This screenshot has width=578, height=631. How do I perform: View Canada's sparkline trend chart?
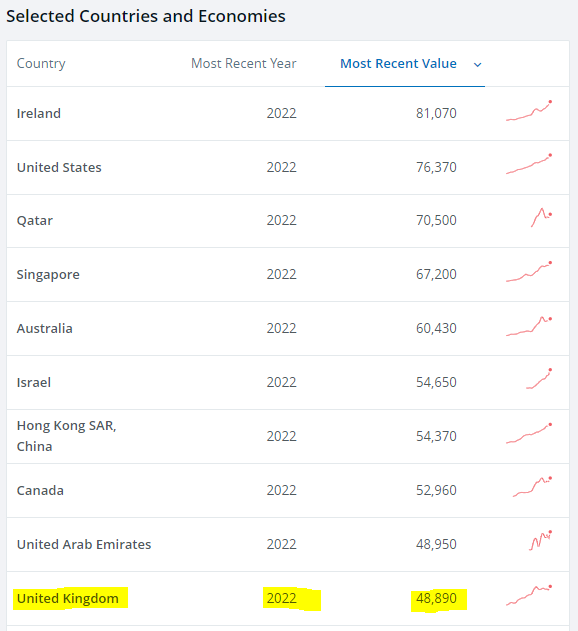533,487
